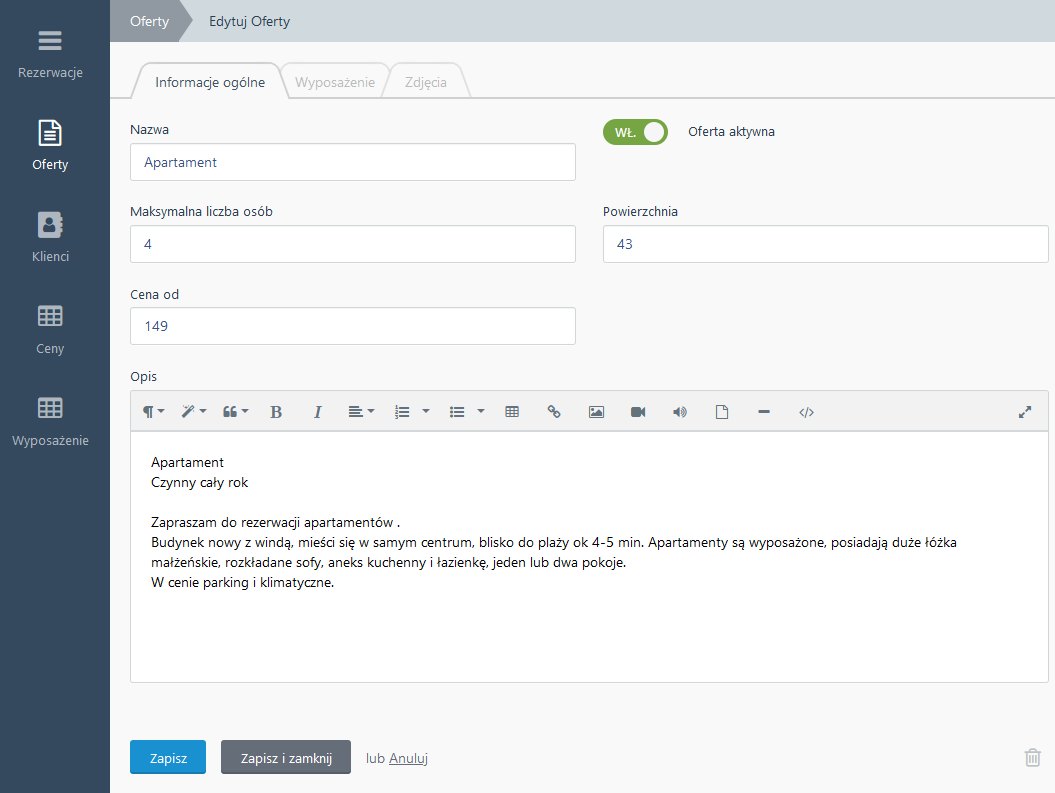This screenshot has height=793, width=1055.
Task: Insert a video in the editor
Action: point(638,412)
